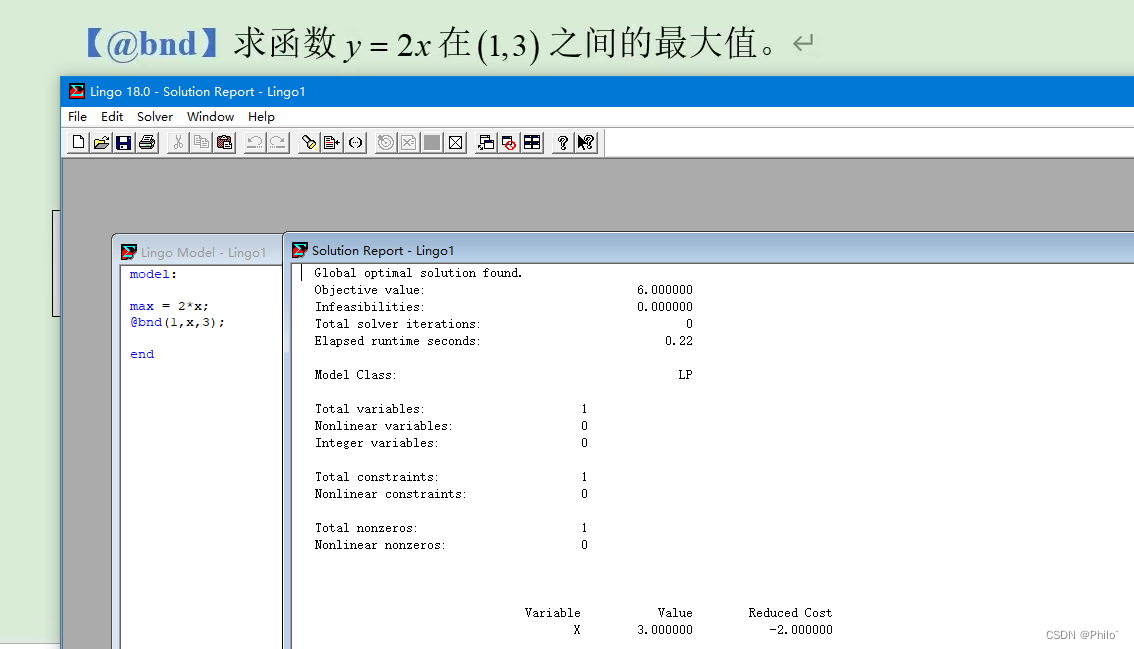Click the 'Reduced Cost' column header
This screenshot has width=1134, height=649.
790,613
